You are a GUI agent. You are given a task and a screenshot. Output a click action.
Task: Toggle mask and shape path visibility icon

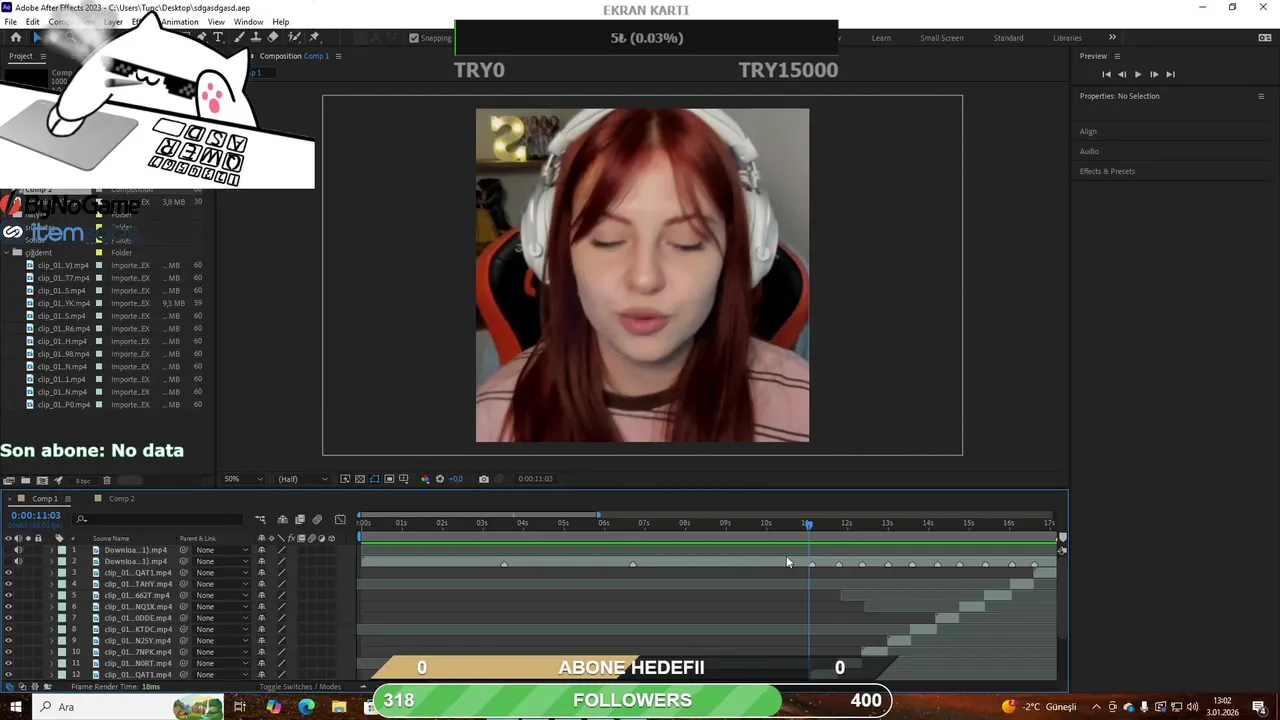click(x=374, y=479)
